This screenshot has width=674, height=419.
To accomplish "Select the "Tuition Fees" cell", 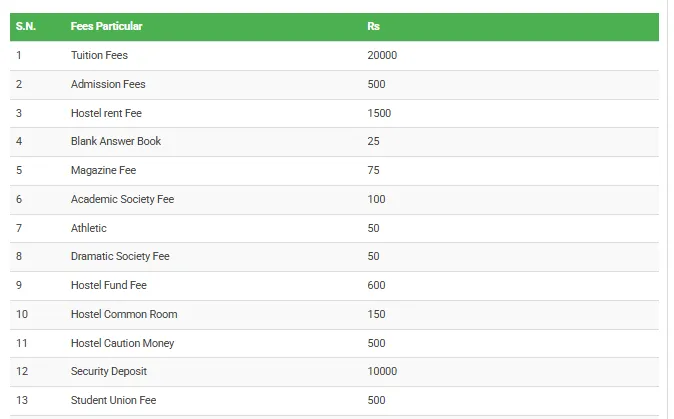I will pos(99,55).
